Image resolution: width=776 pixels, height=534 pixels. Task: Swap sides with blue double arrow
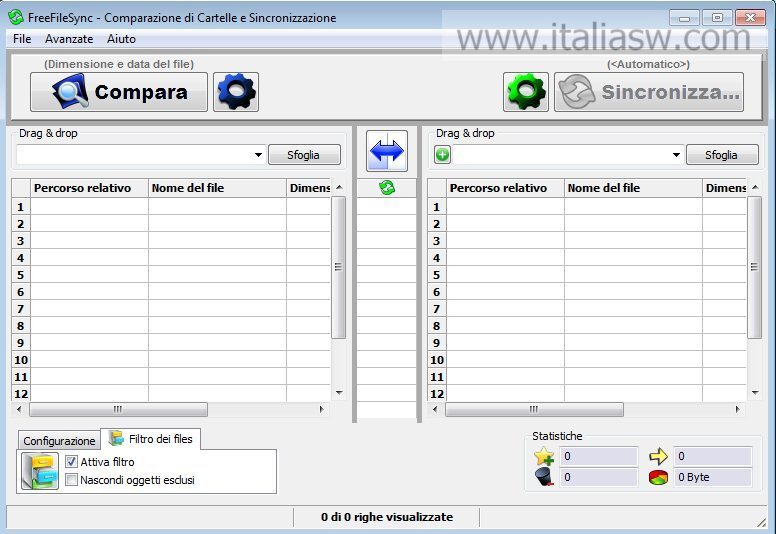pyautogui.click(x=387, y=151)
